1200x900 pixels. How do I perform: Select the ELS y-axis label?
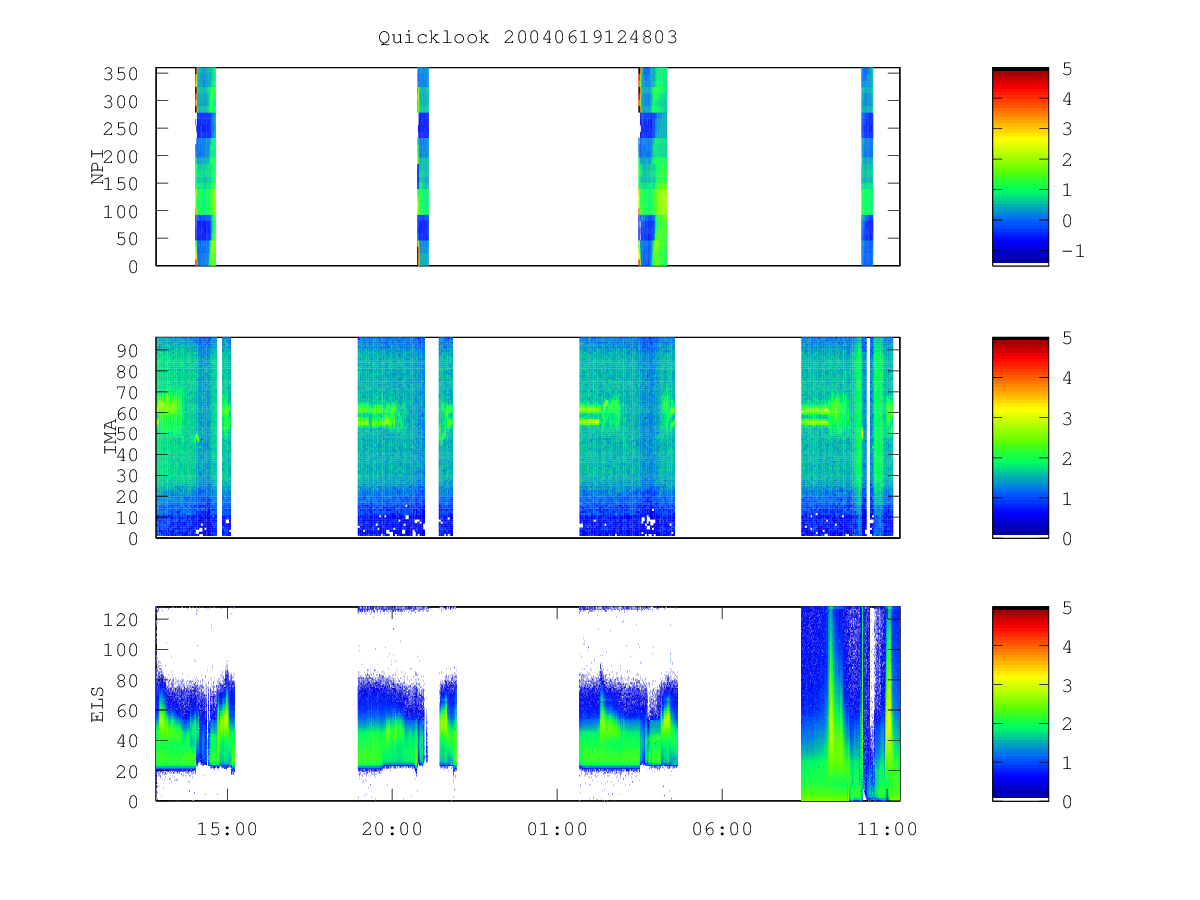pyautogui.click(x=99, y=704)
